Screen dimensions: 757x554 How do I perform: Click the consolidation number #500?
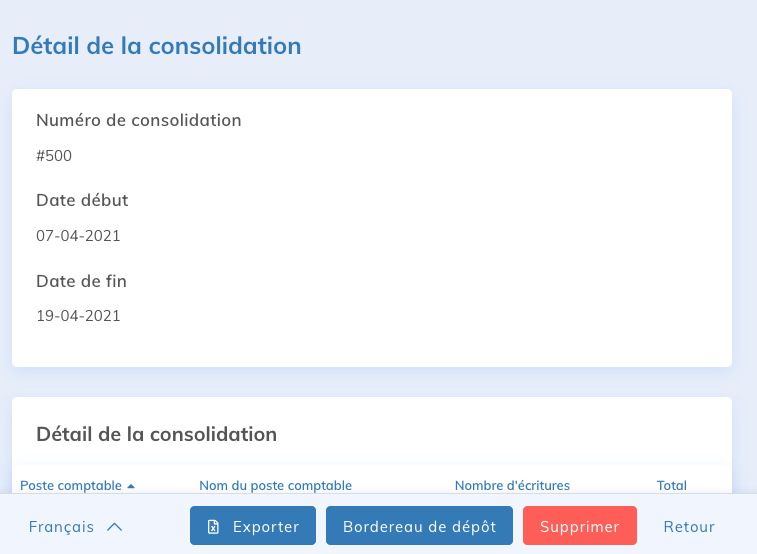pyautogui.click(x=54, y=156)
